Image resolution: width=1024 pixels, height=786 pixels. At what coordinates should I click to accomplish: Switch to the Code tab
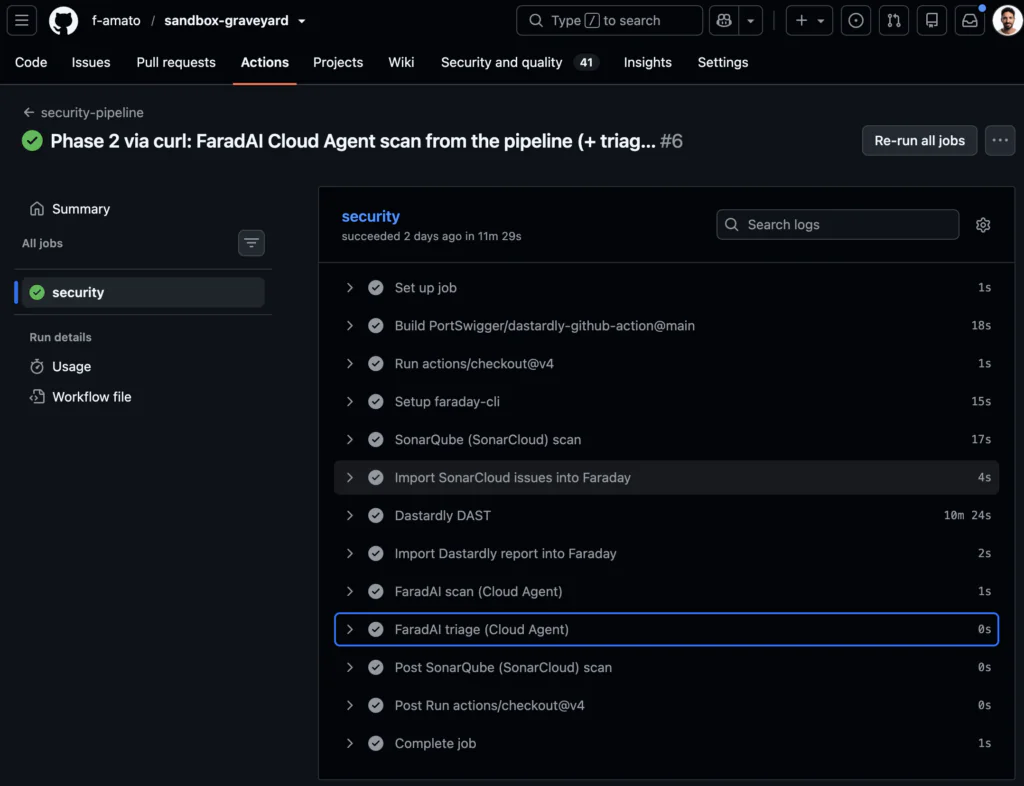pos(31,62)
